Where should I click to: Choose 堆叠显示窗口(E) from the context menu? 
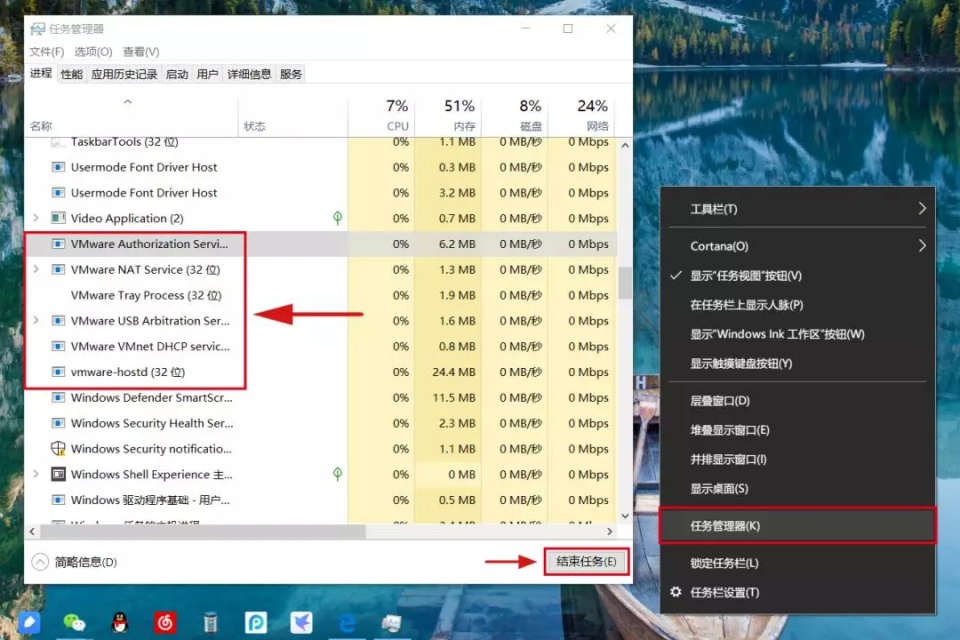798,430
